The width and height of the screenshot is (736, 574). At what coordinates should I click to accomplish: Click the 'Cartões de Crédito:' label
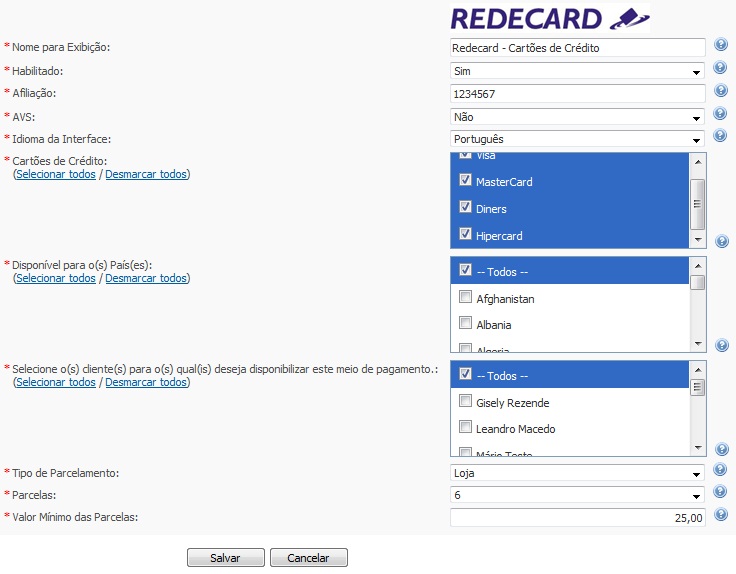[x=60, y=161]
